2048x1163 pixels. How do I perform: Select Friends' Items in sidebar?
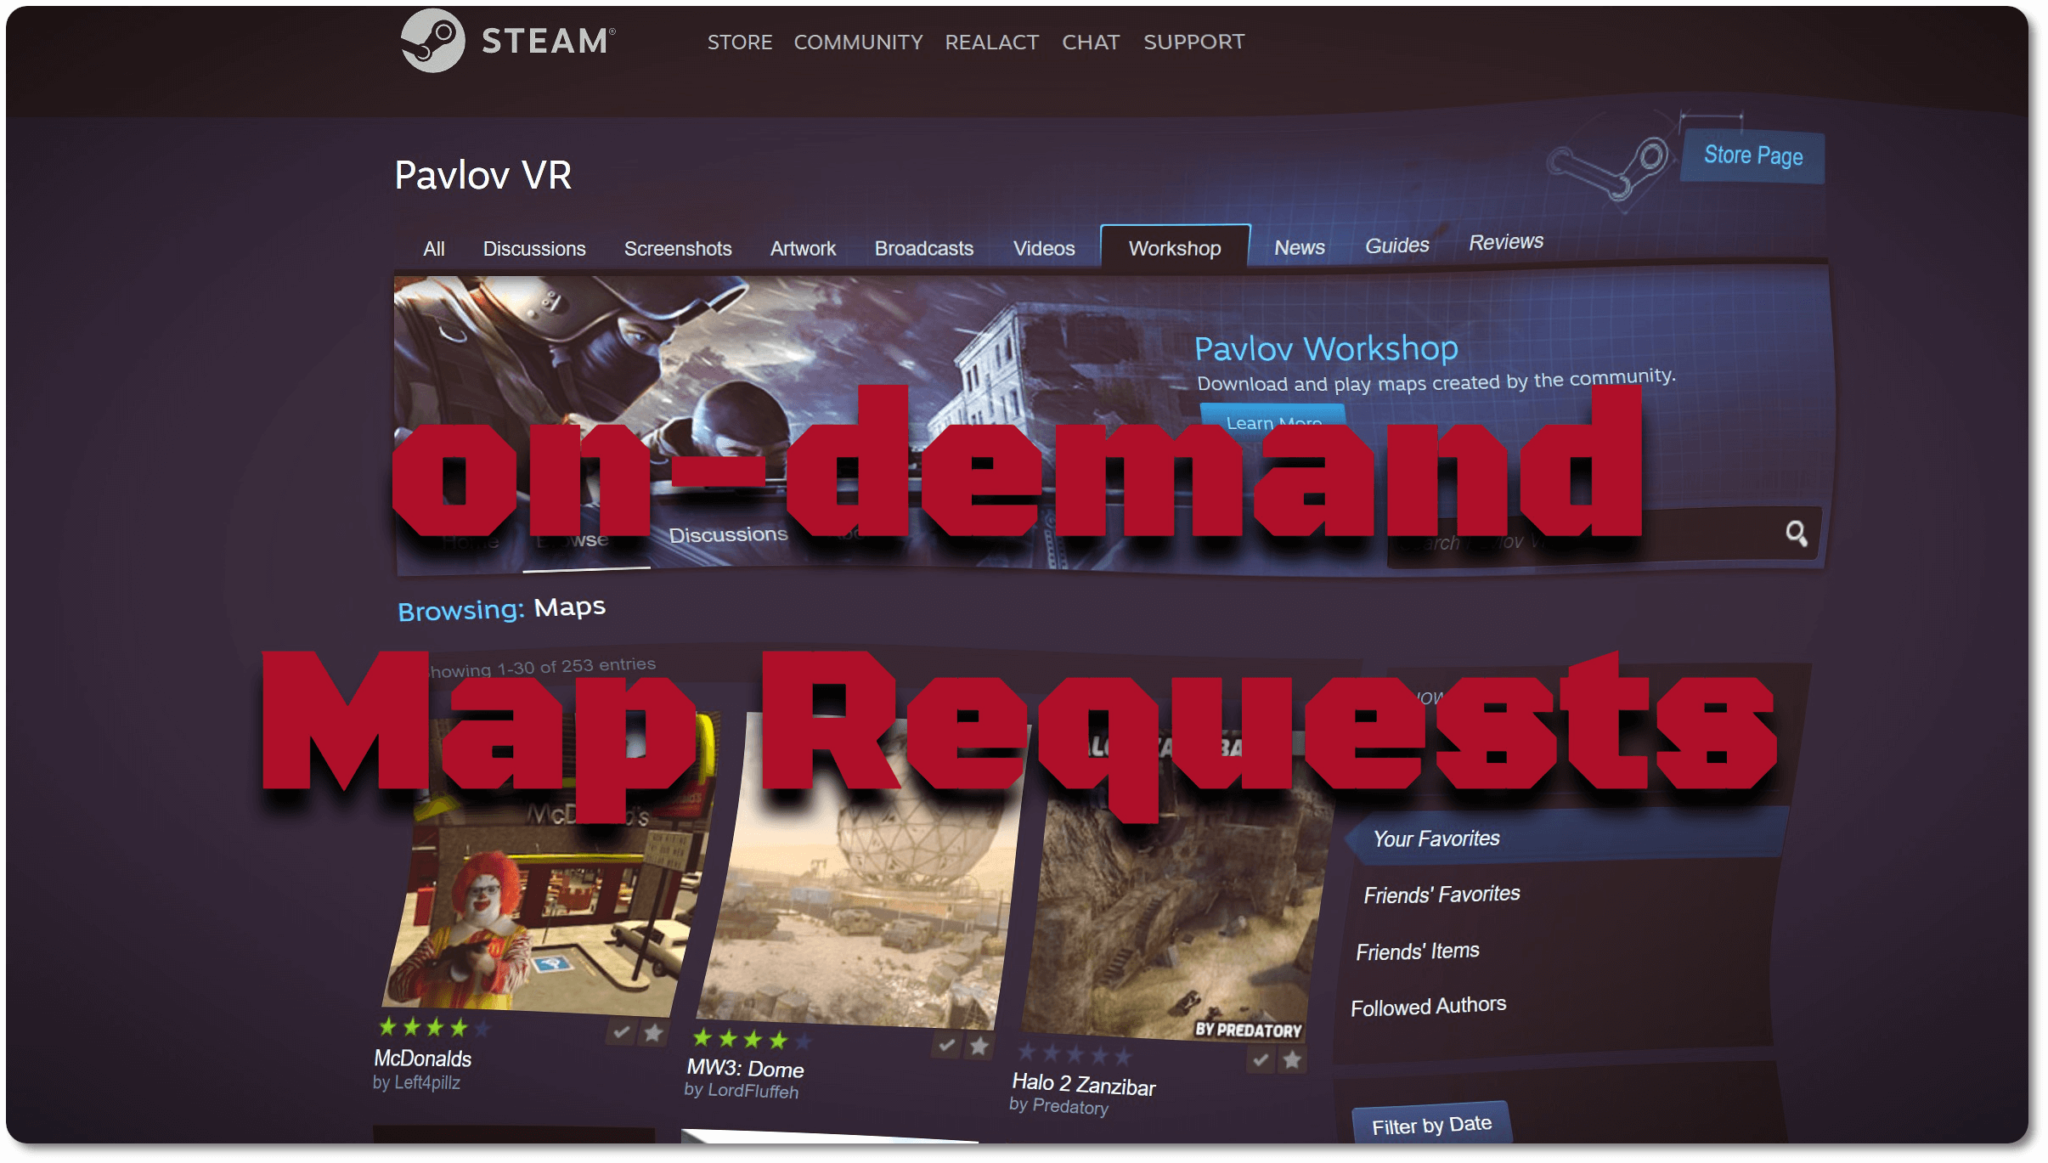point(1417,951)
